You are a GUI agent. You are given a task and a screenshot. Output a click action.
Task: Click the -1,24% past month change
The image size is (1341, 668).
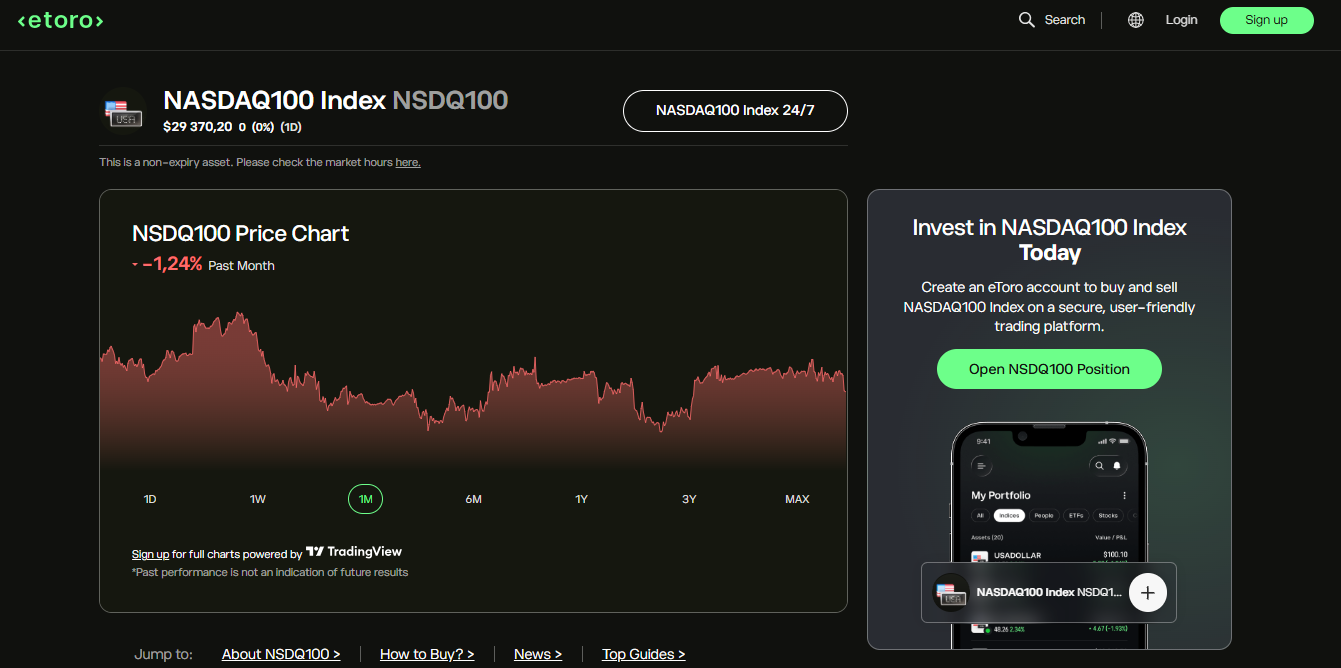coord(172,264)
